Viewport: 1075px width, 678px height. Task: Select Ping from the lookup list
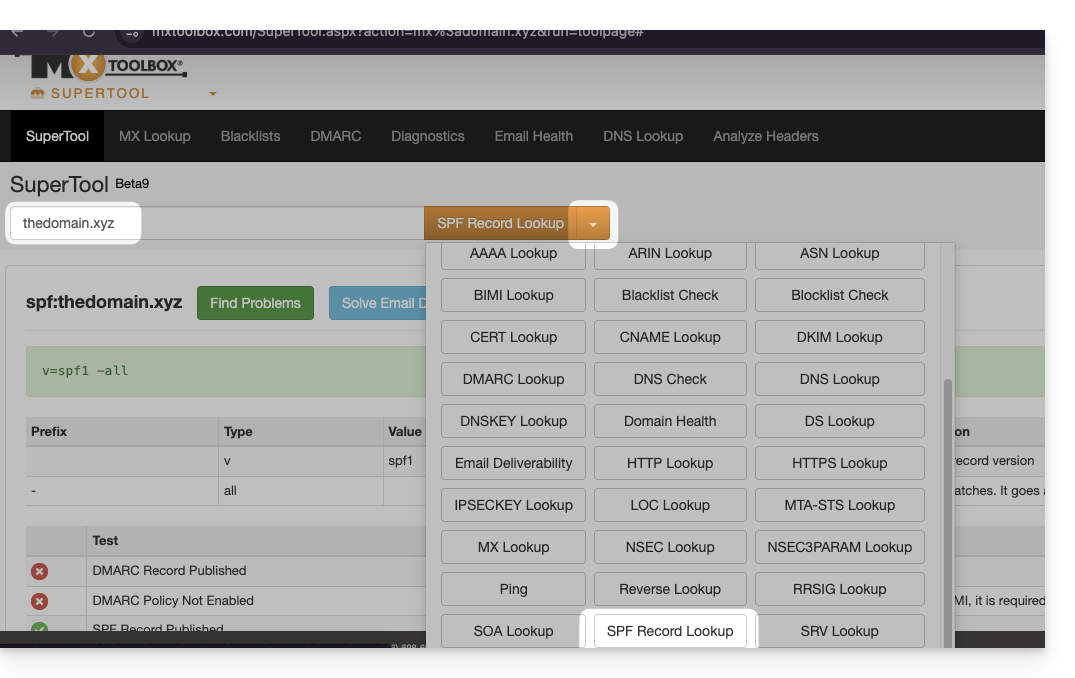(x=513, y=589)
